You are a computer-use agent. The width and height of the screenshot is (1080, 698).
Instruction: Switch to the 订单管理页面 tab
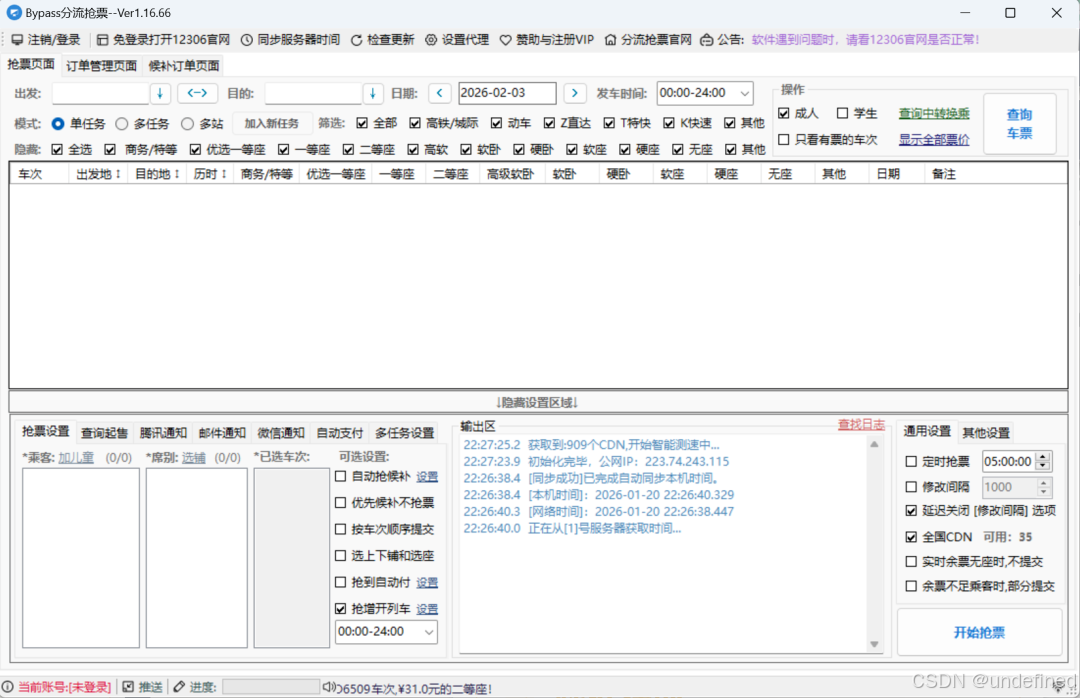(101, 66)
